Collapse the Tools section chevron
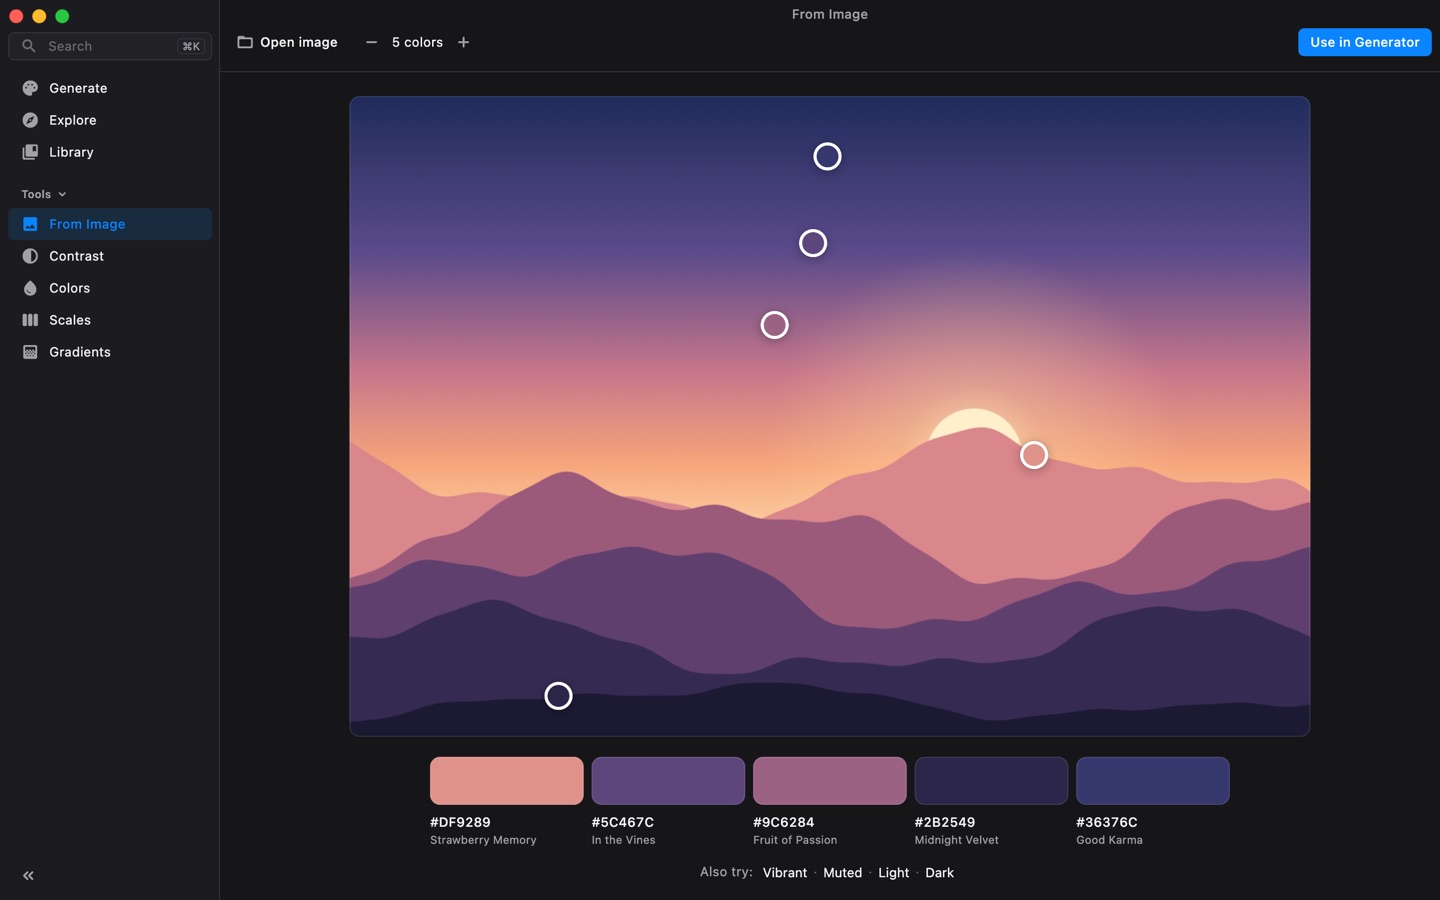Image resolution: width=1440 pixels, height=900 pixels. click(x=62, y=194)
